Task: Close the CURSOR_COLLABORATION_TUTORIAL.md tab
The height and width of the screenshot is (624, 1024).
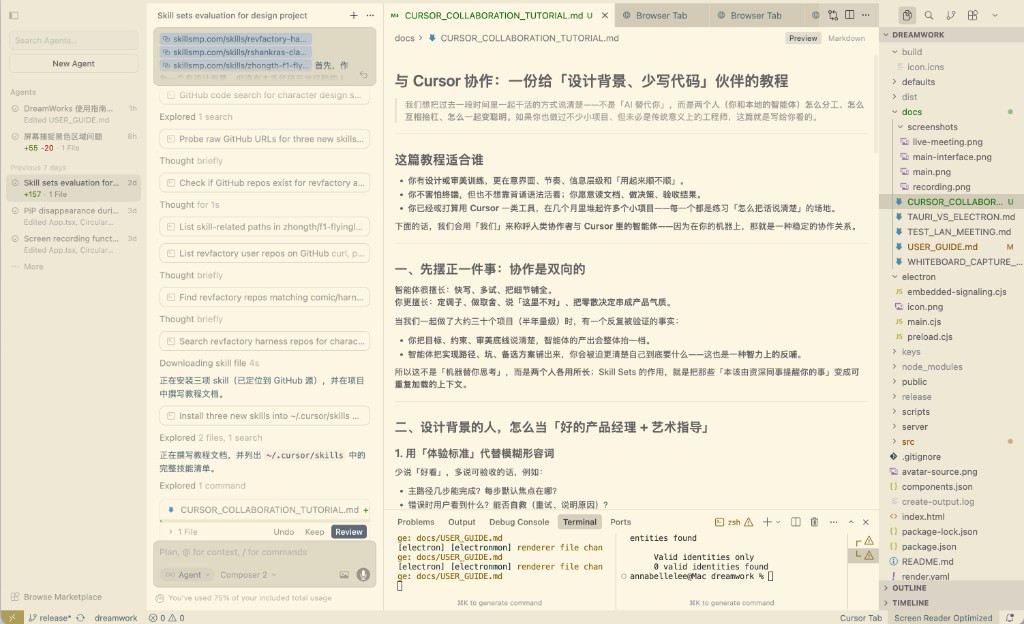Action: point(605,15)
